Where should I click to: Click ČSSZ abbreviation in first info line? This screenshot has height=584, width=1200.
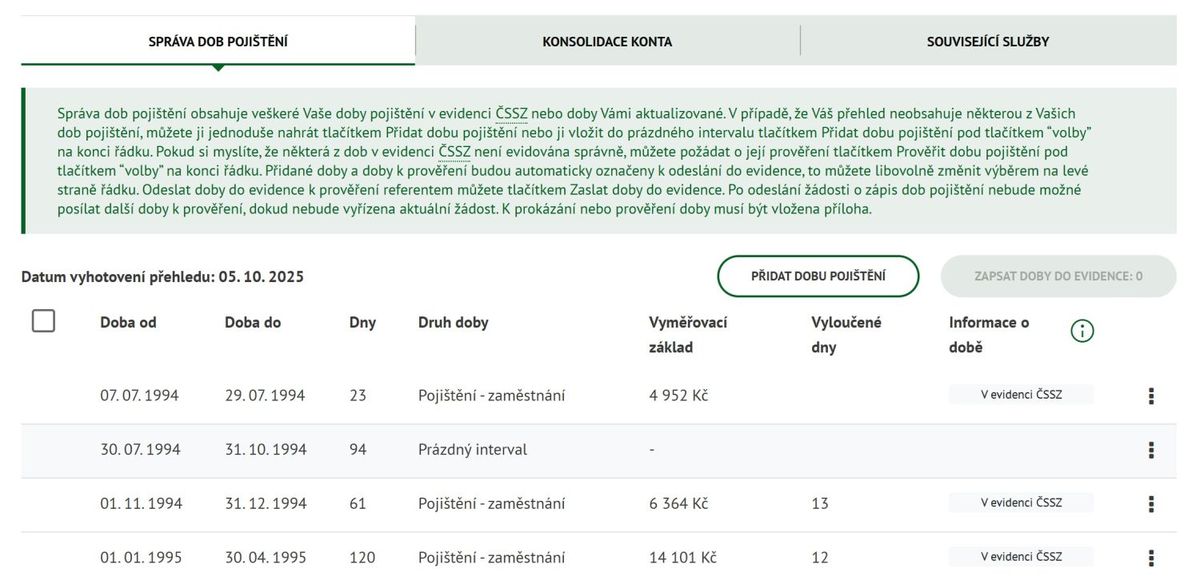pyautogui.click(x=512, y=114)
